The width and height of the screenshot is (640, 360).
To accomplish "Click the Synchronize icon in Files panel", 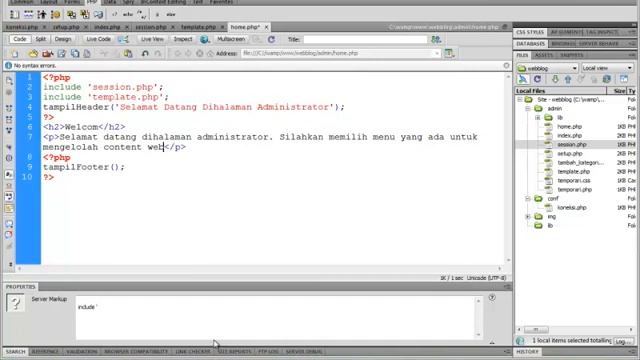I will (607, 79).
